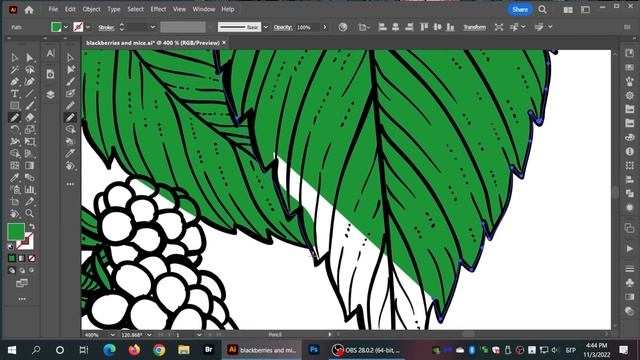This screenshot has width=640, height=360.
Task: Click the opacity 100% input field
Action: pos(308,27)
